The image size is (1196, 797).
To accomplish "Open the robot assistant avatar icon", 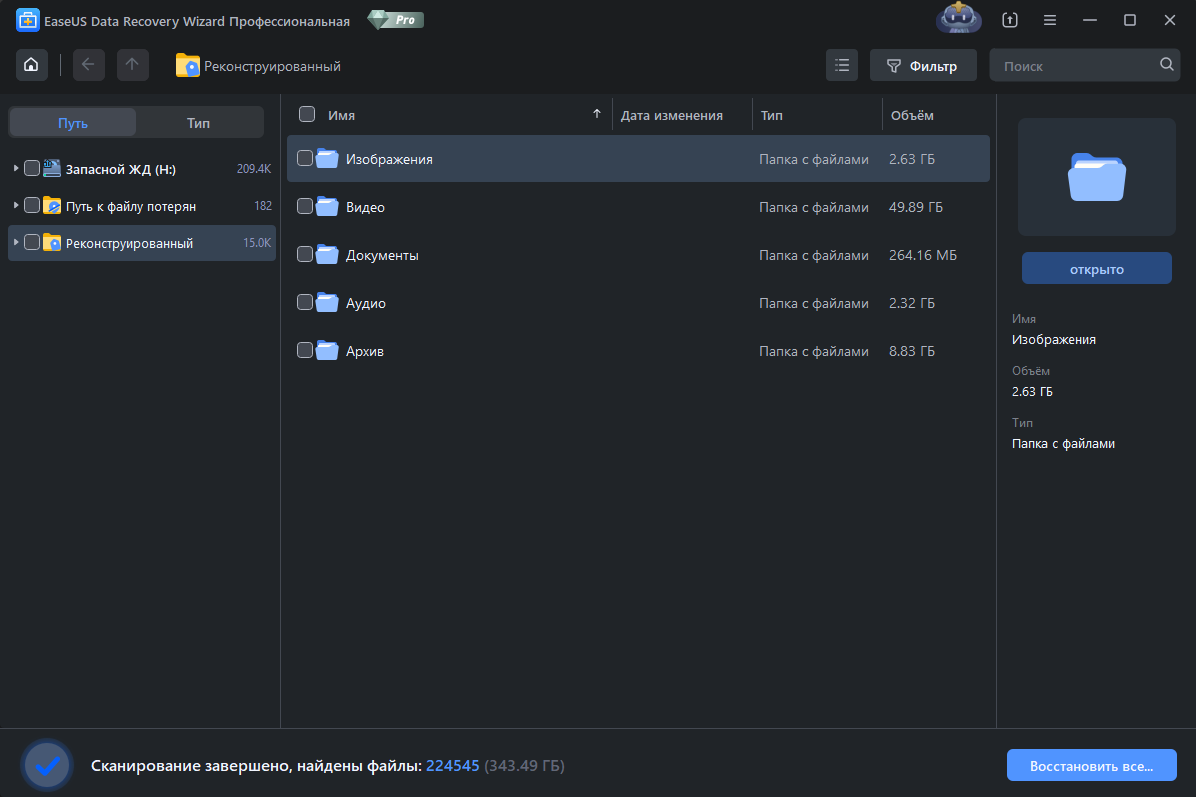I will pos(959,18).
